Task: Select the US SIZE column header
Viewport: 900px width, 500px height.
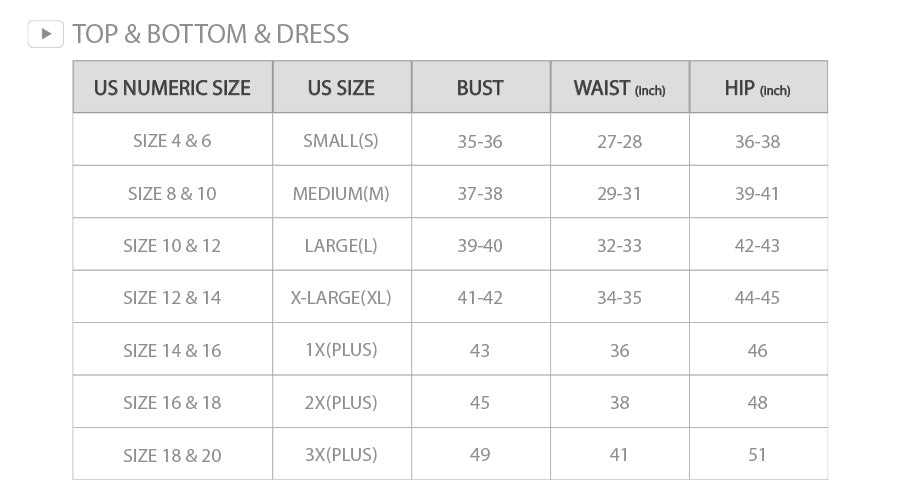Action: [341, 88]
